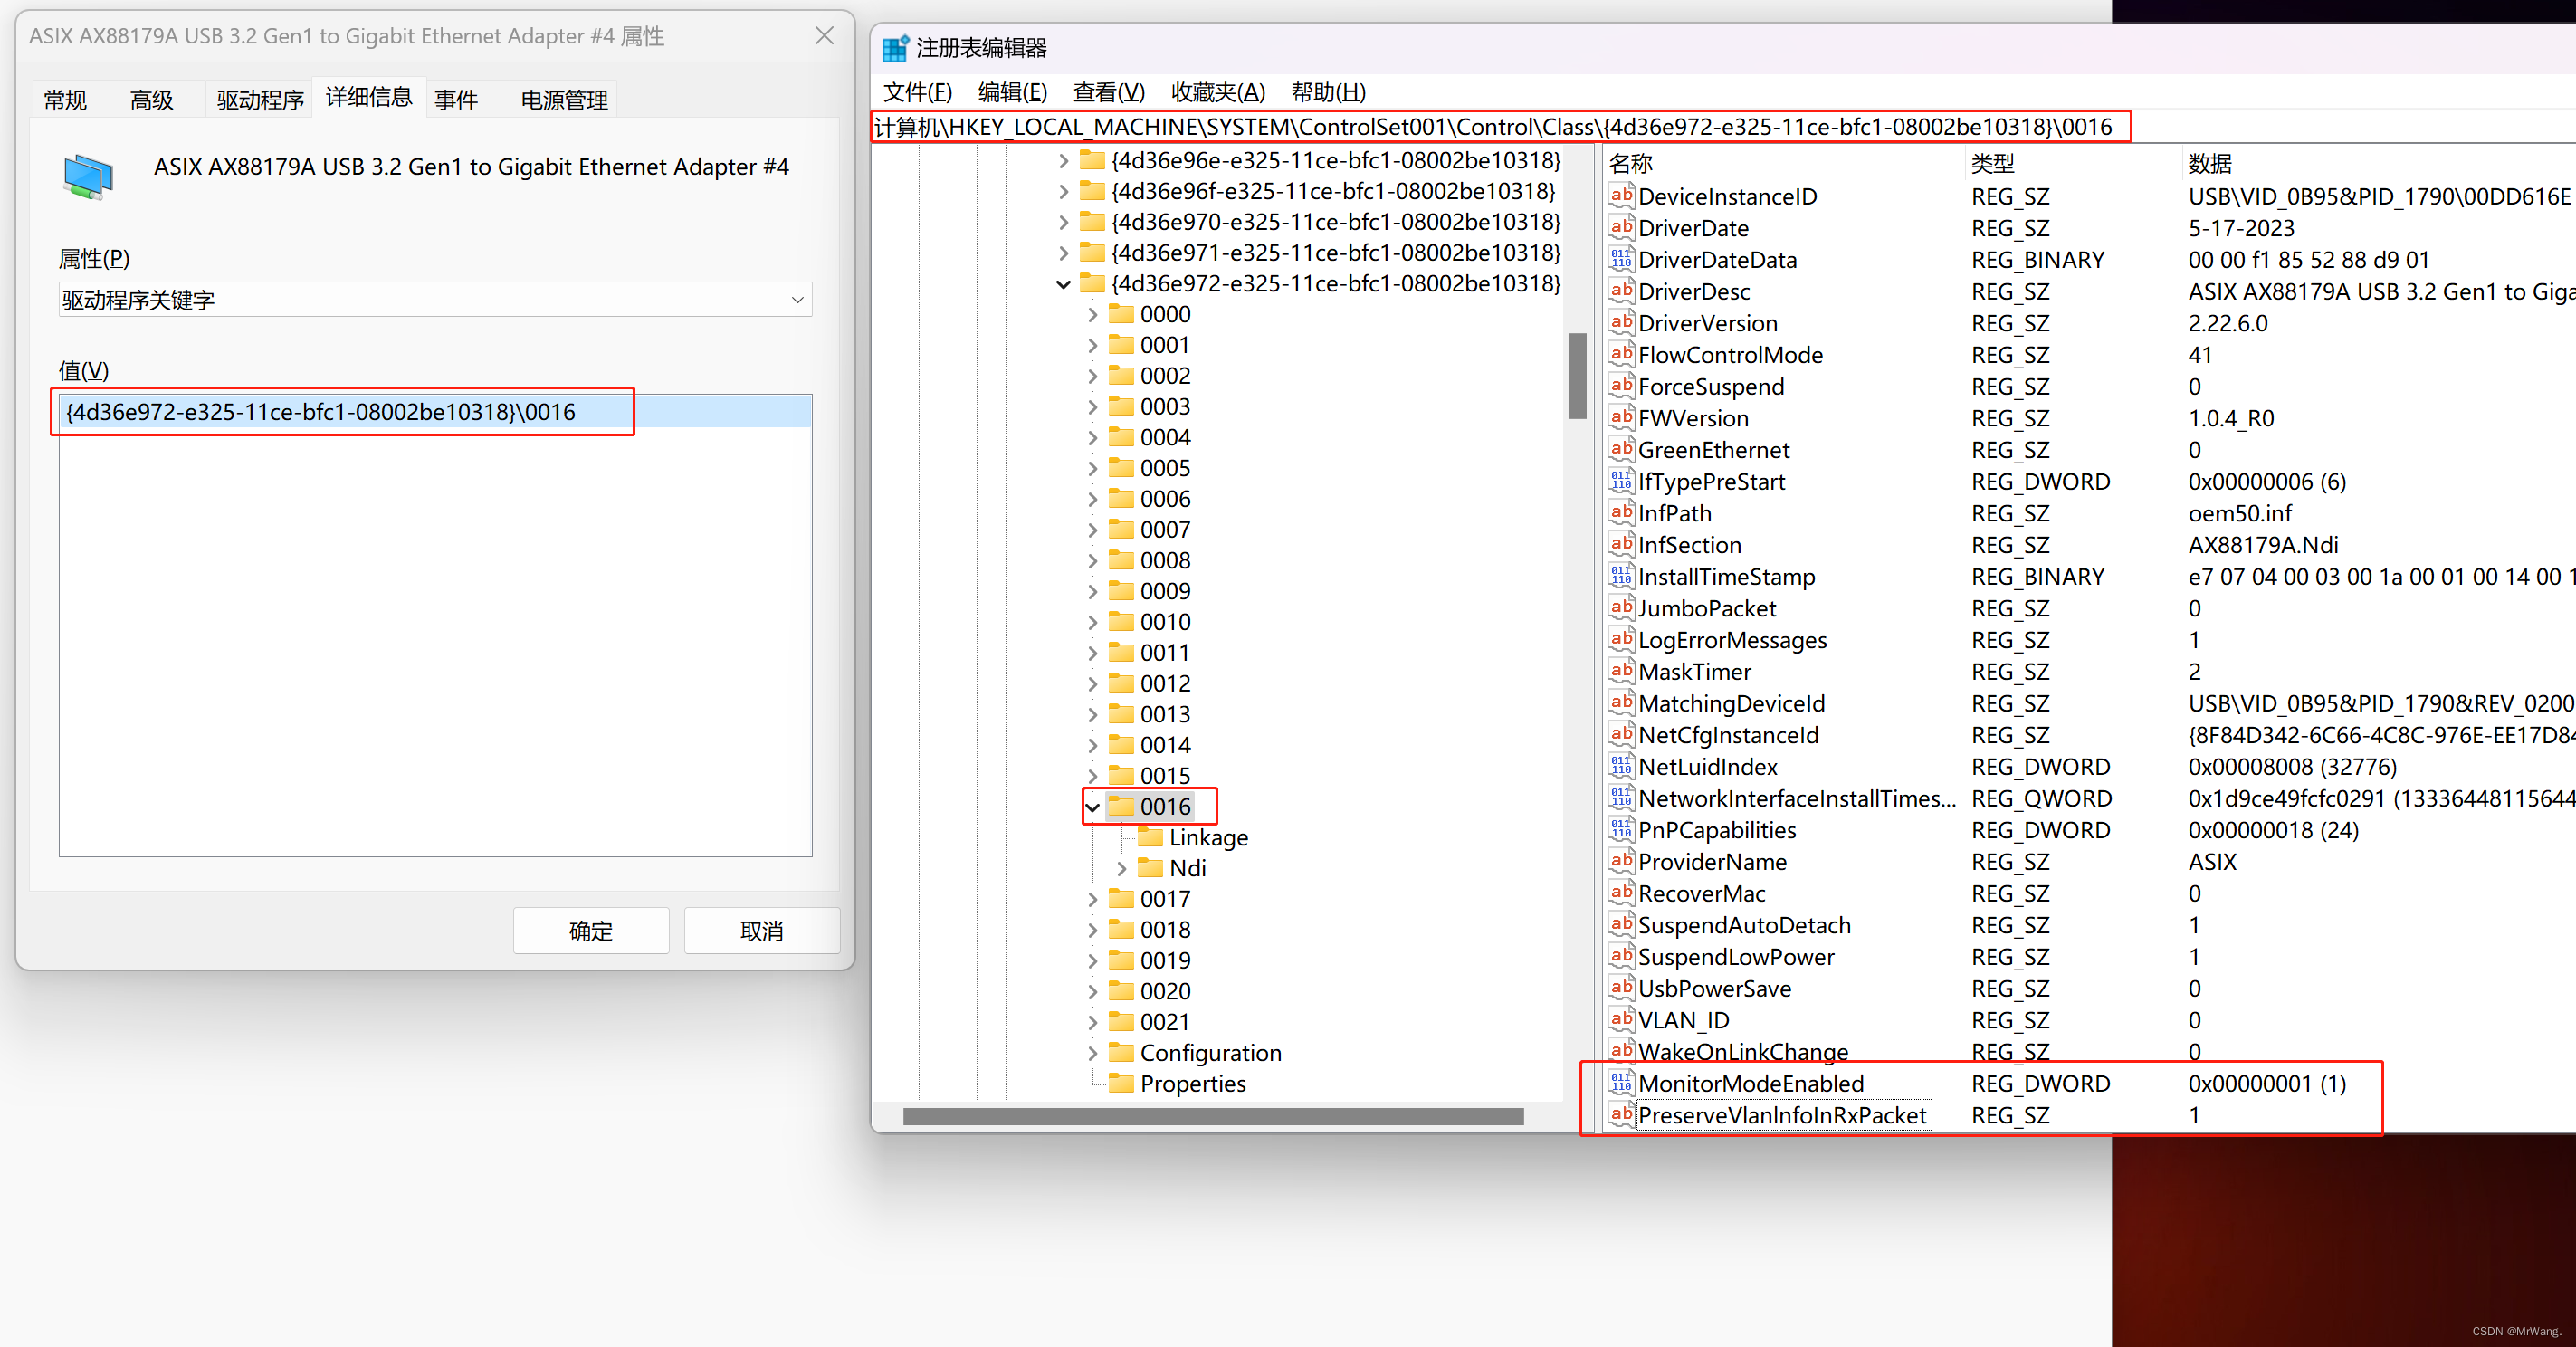Click the registry tree vertical scrollbar thumb
This screenshot has height=1347, width=2576.
coord(1578,375)
